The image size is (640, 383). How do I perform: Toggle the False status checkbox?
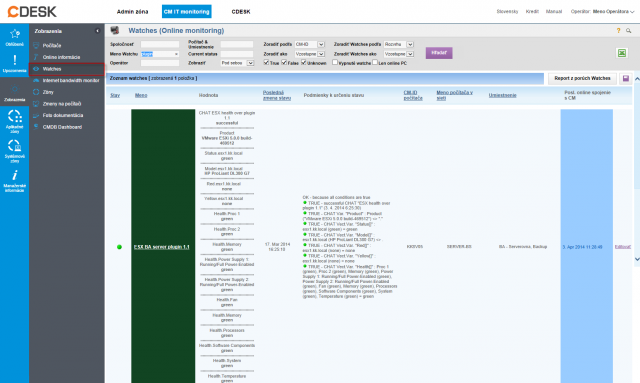click(x=284, y=62)
